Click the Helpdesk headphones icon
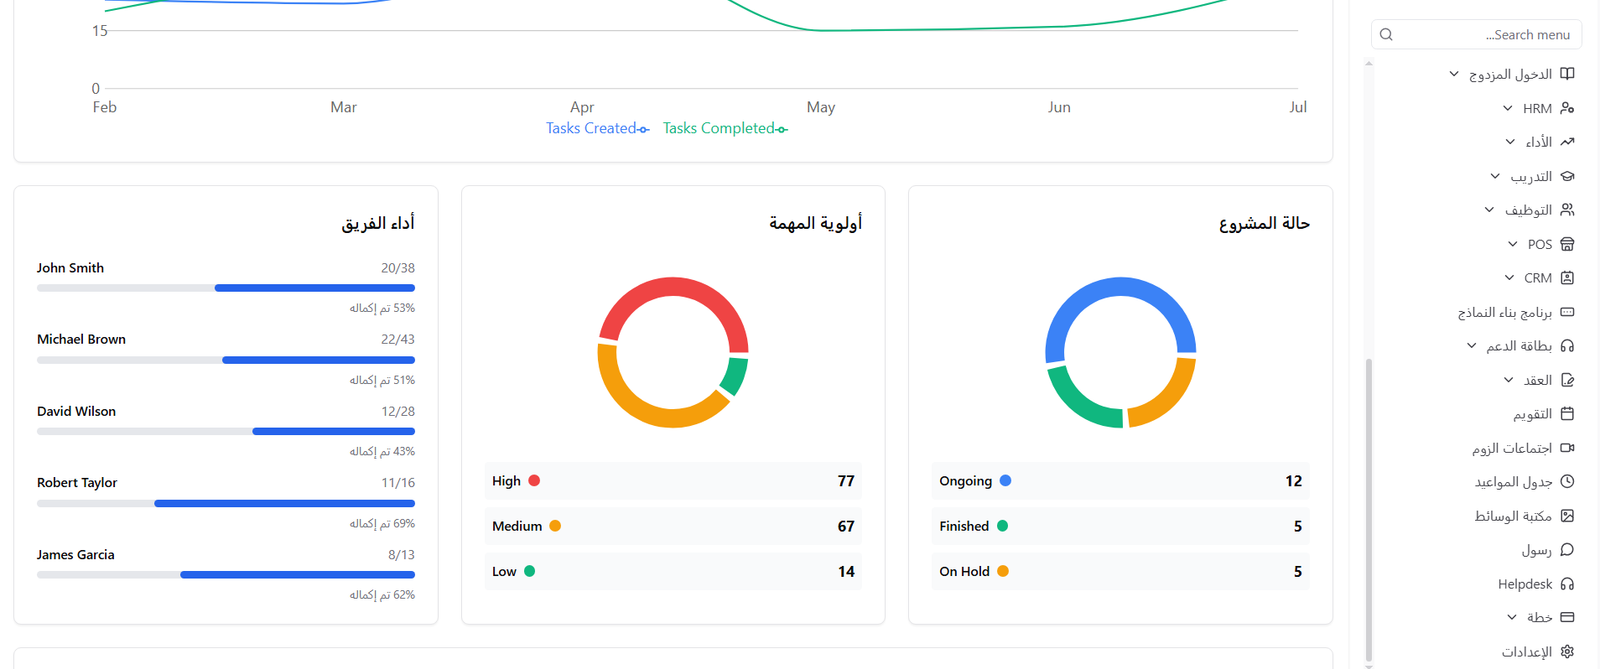The height and width of the screenshot is (669, 1600). (1567, 584)
